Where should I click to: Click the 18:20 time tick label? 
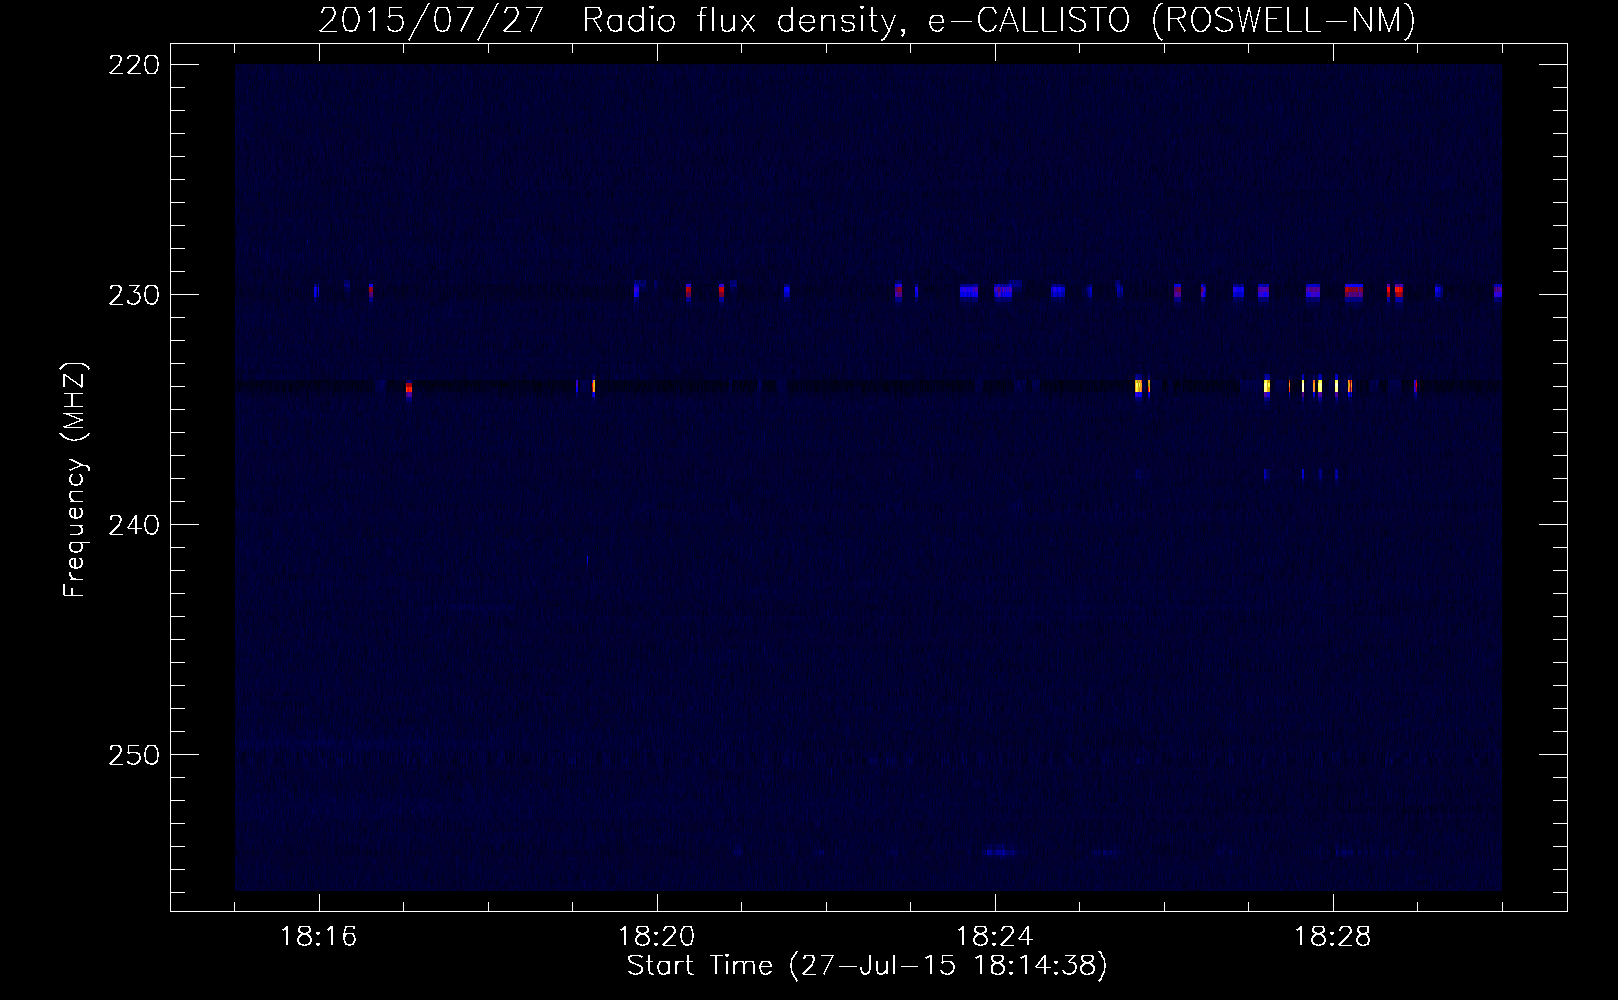coord(656,937)
